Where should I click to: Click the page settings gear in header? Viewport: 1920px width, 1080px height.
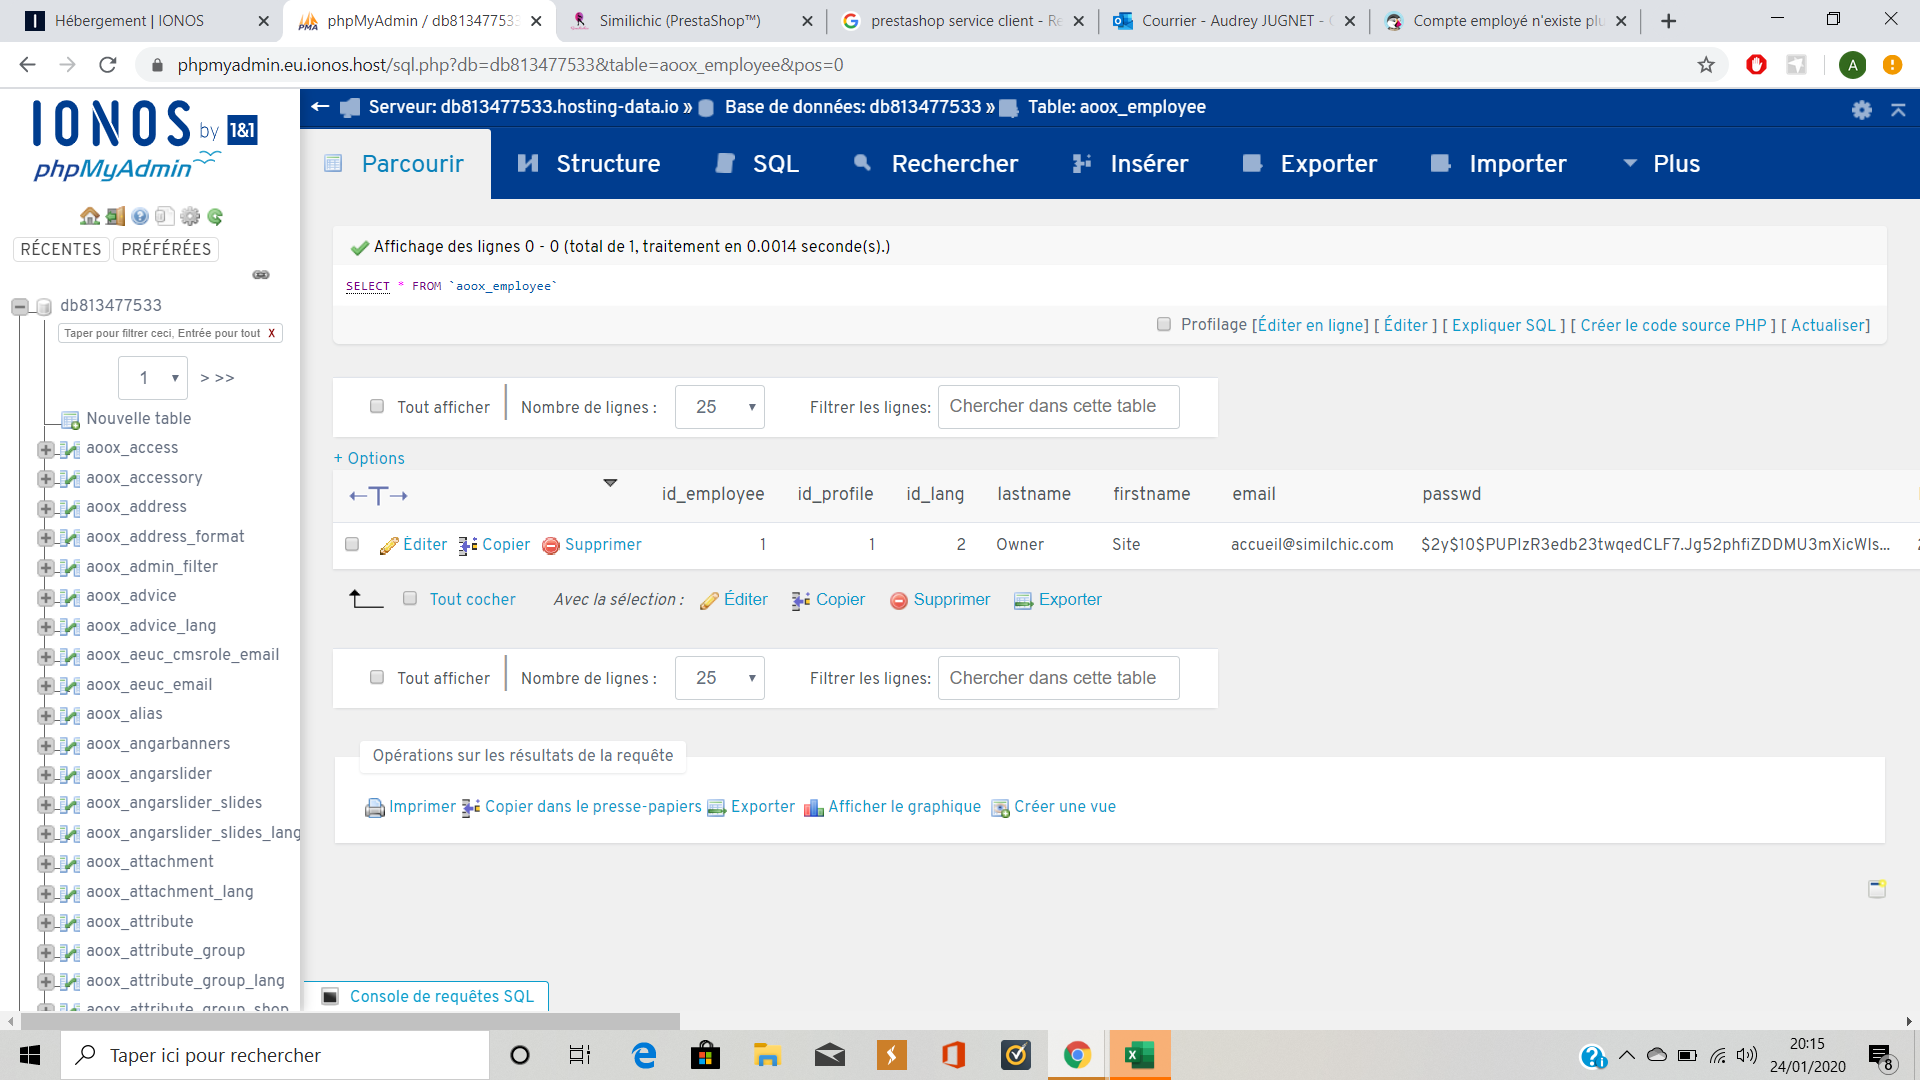(x=1861, y=110)
